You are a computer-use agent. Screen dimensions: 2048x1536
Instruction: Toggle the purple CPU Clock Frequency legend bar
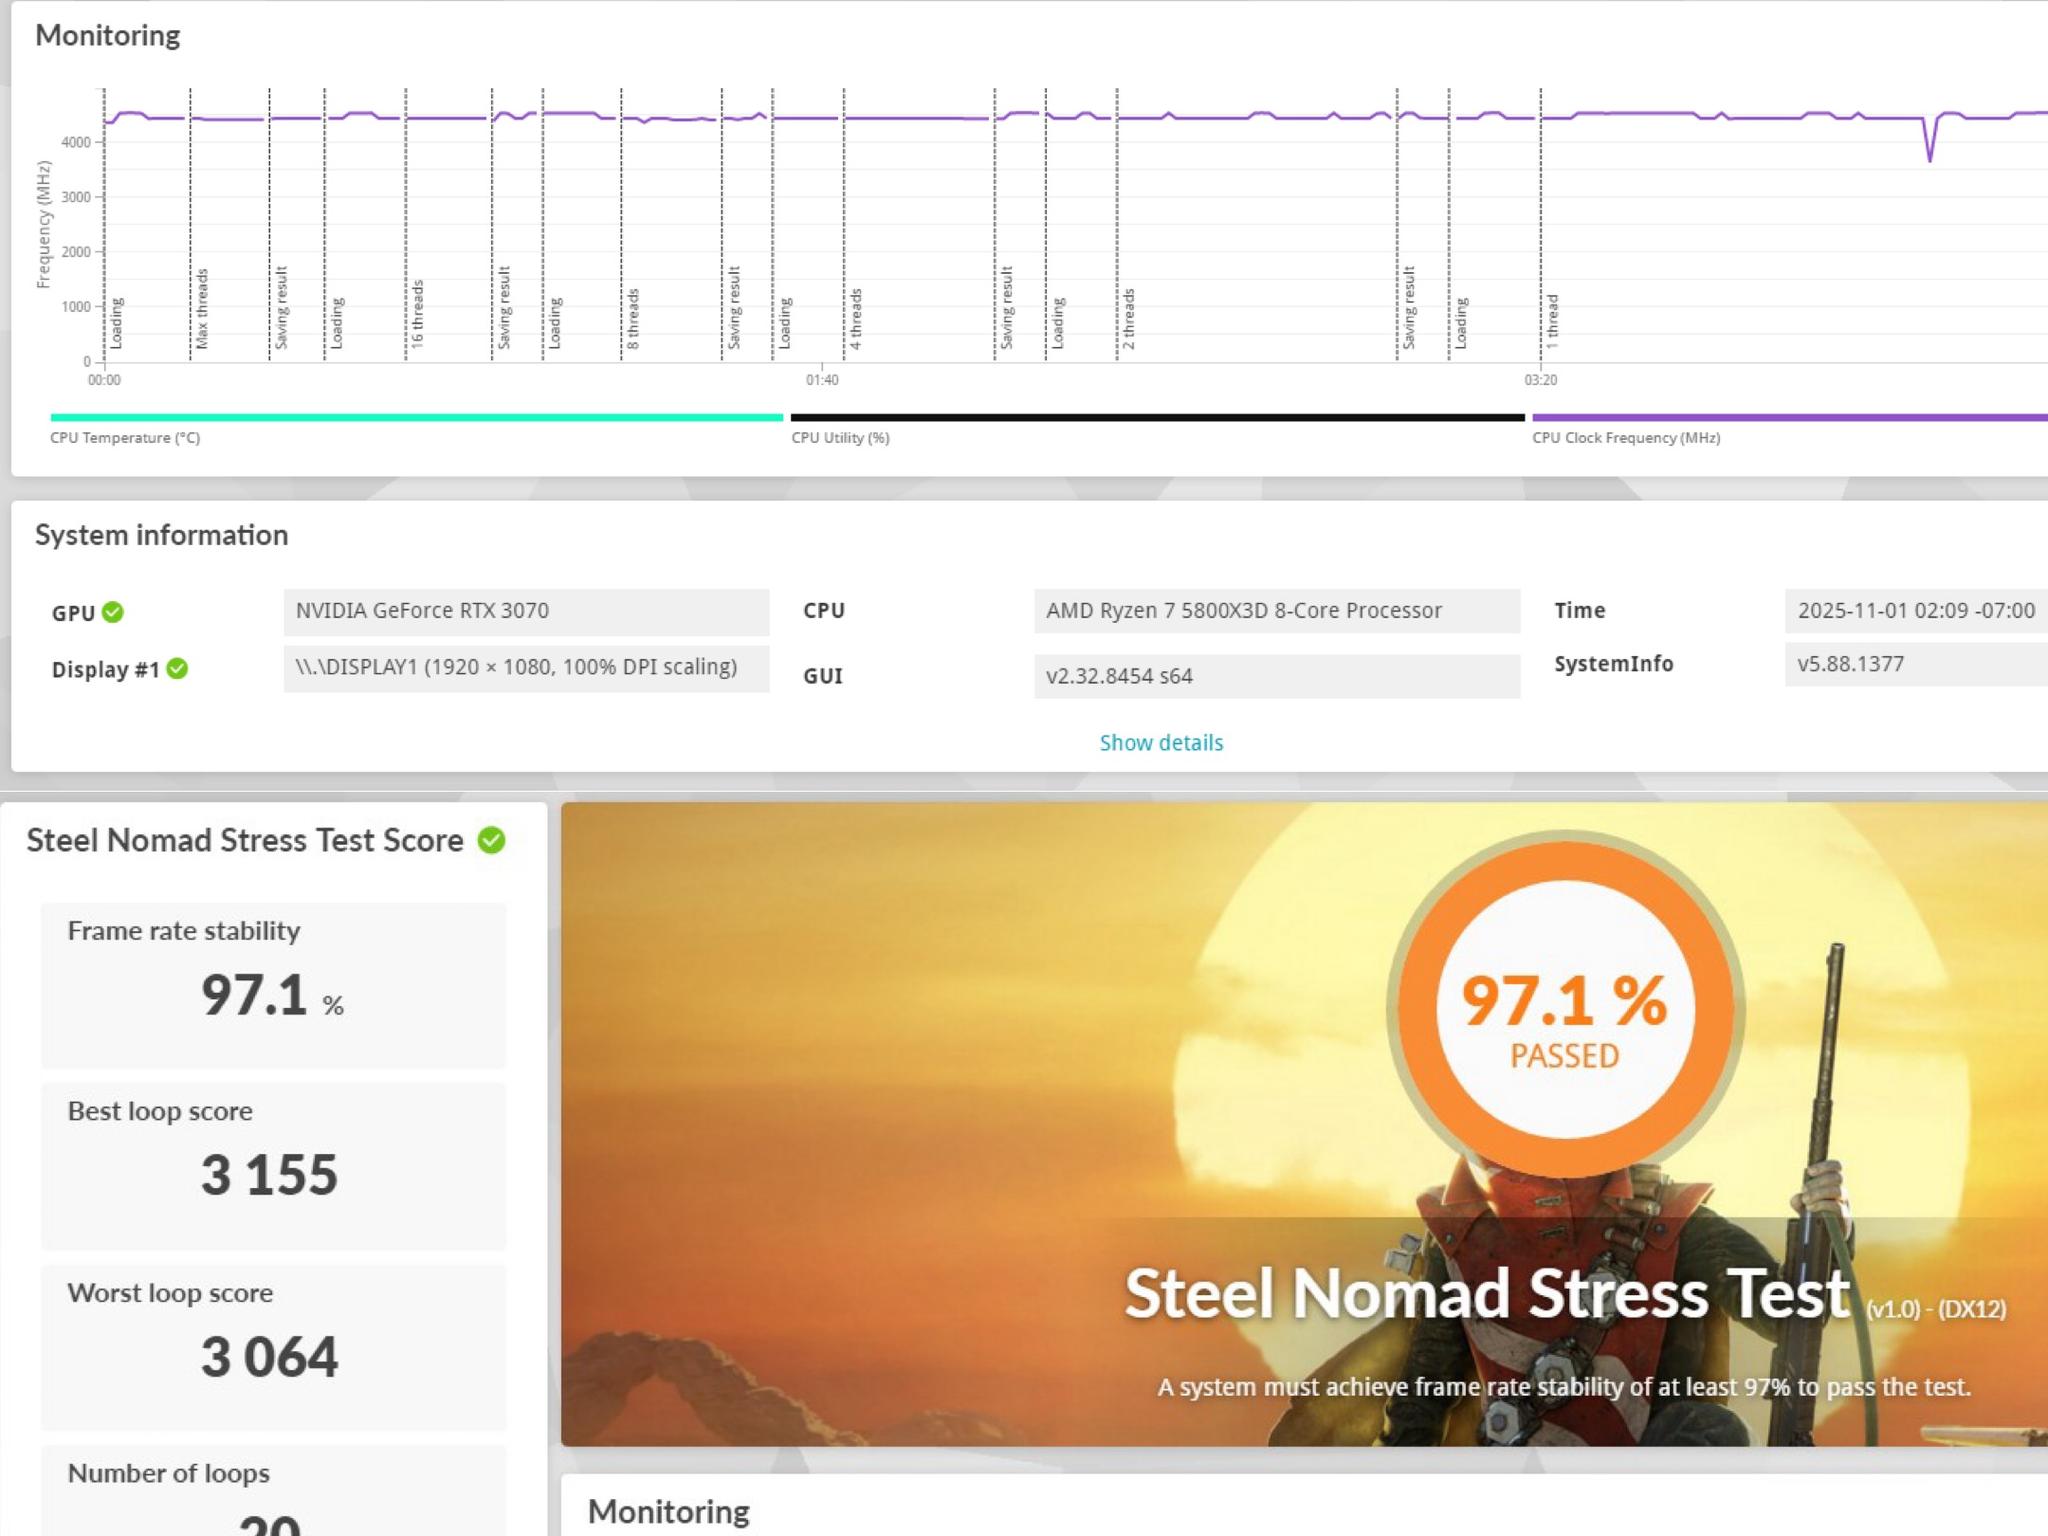pyautogui.click(x=1790, y=418)
